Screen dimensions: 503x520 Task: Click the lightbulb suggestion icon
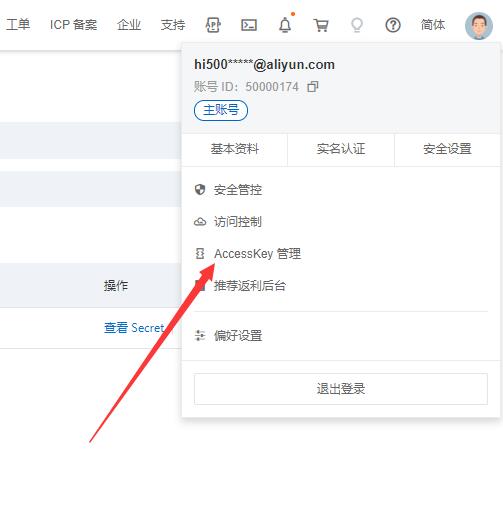click(357, 25)
